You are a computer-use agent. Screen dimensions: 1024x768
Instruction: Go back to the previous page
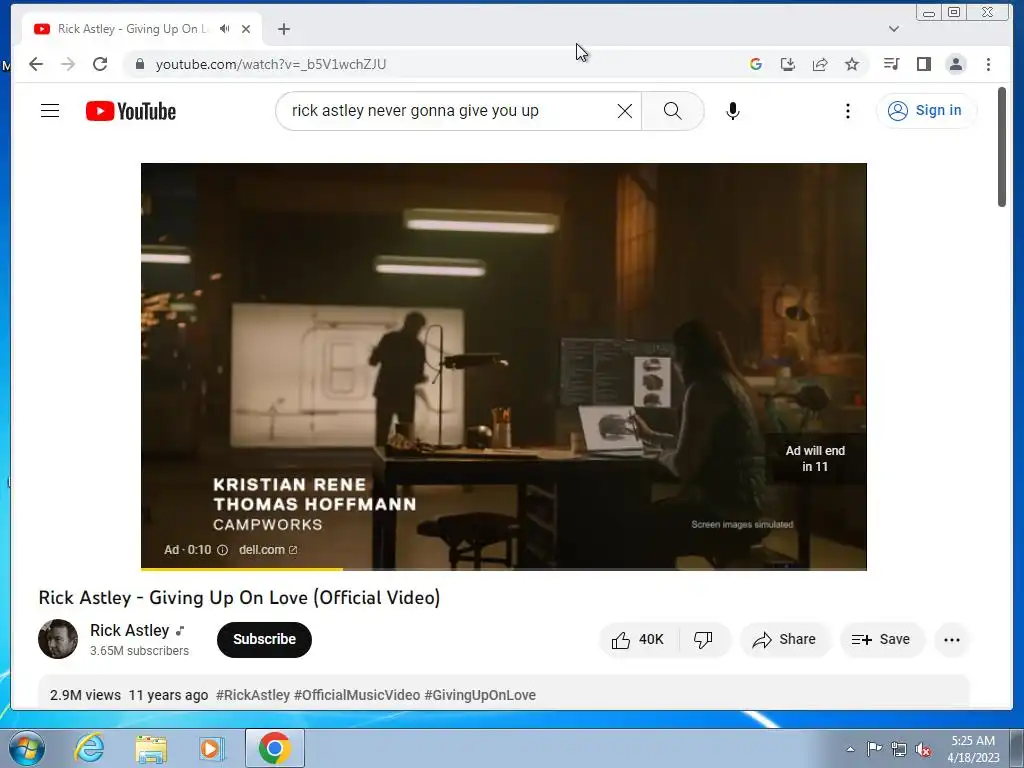pyautogui.click(x=36, y=64)
